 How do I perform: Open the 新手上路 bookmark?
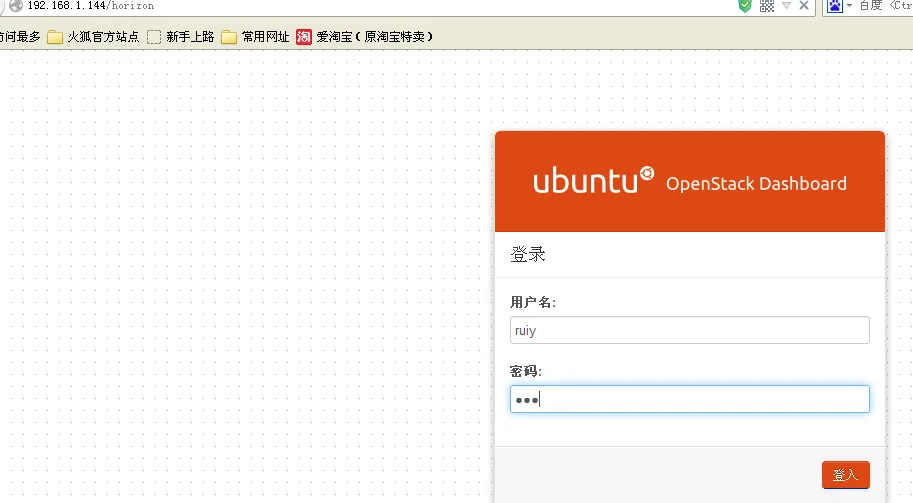(181, 37)
